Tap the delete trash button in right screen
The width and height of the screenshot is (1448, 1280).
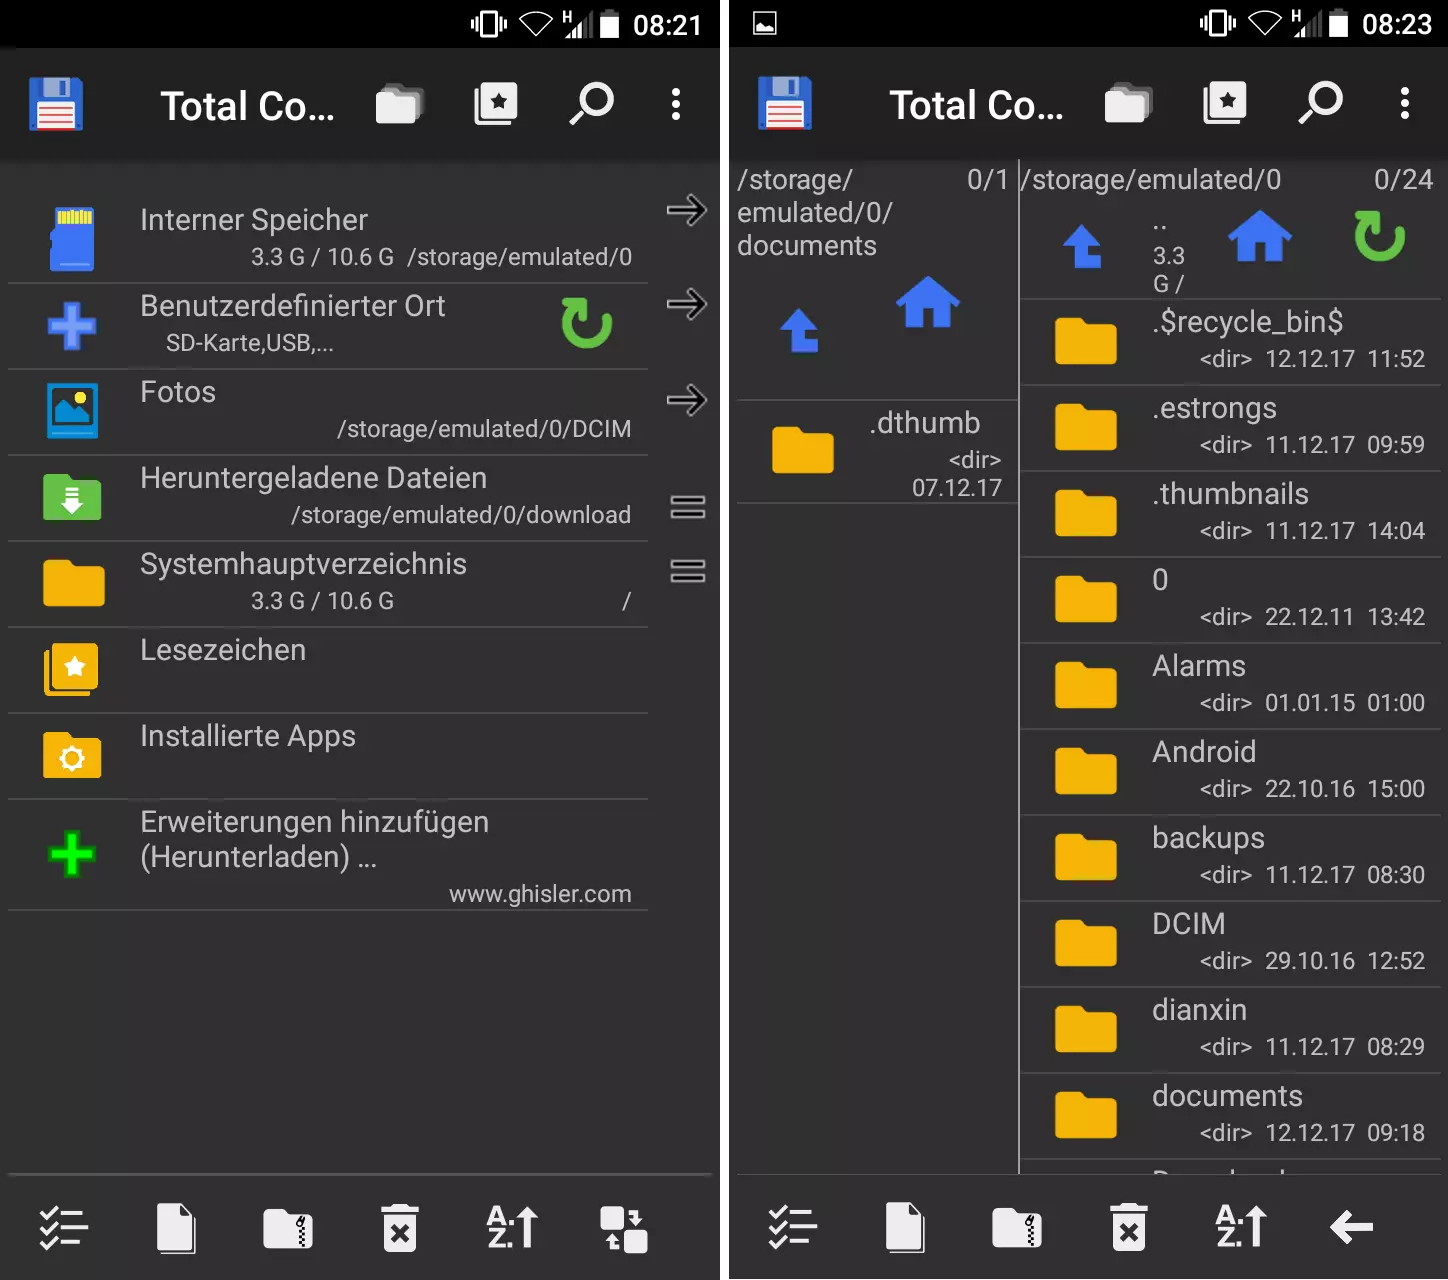pos(1129,1228)
